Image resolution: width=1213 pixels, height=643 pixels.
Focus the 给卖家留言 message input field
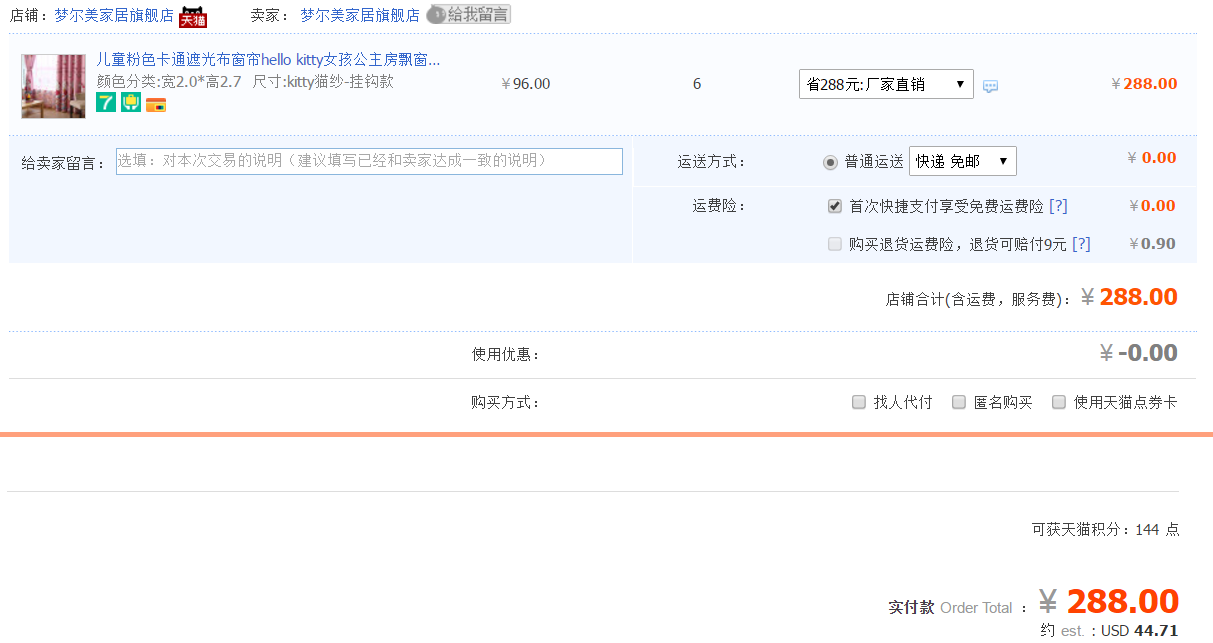(x=369, y=161)
